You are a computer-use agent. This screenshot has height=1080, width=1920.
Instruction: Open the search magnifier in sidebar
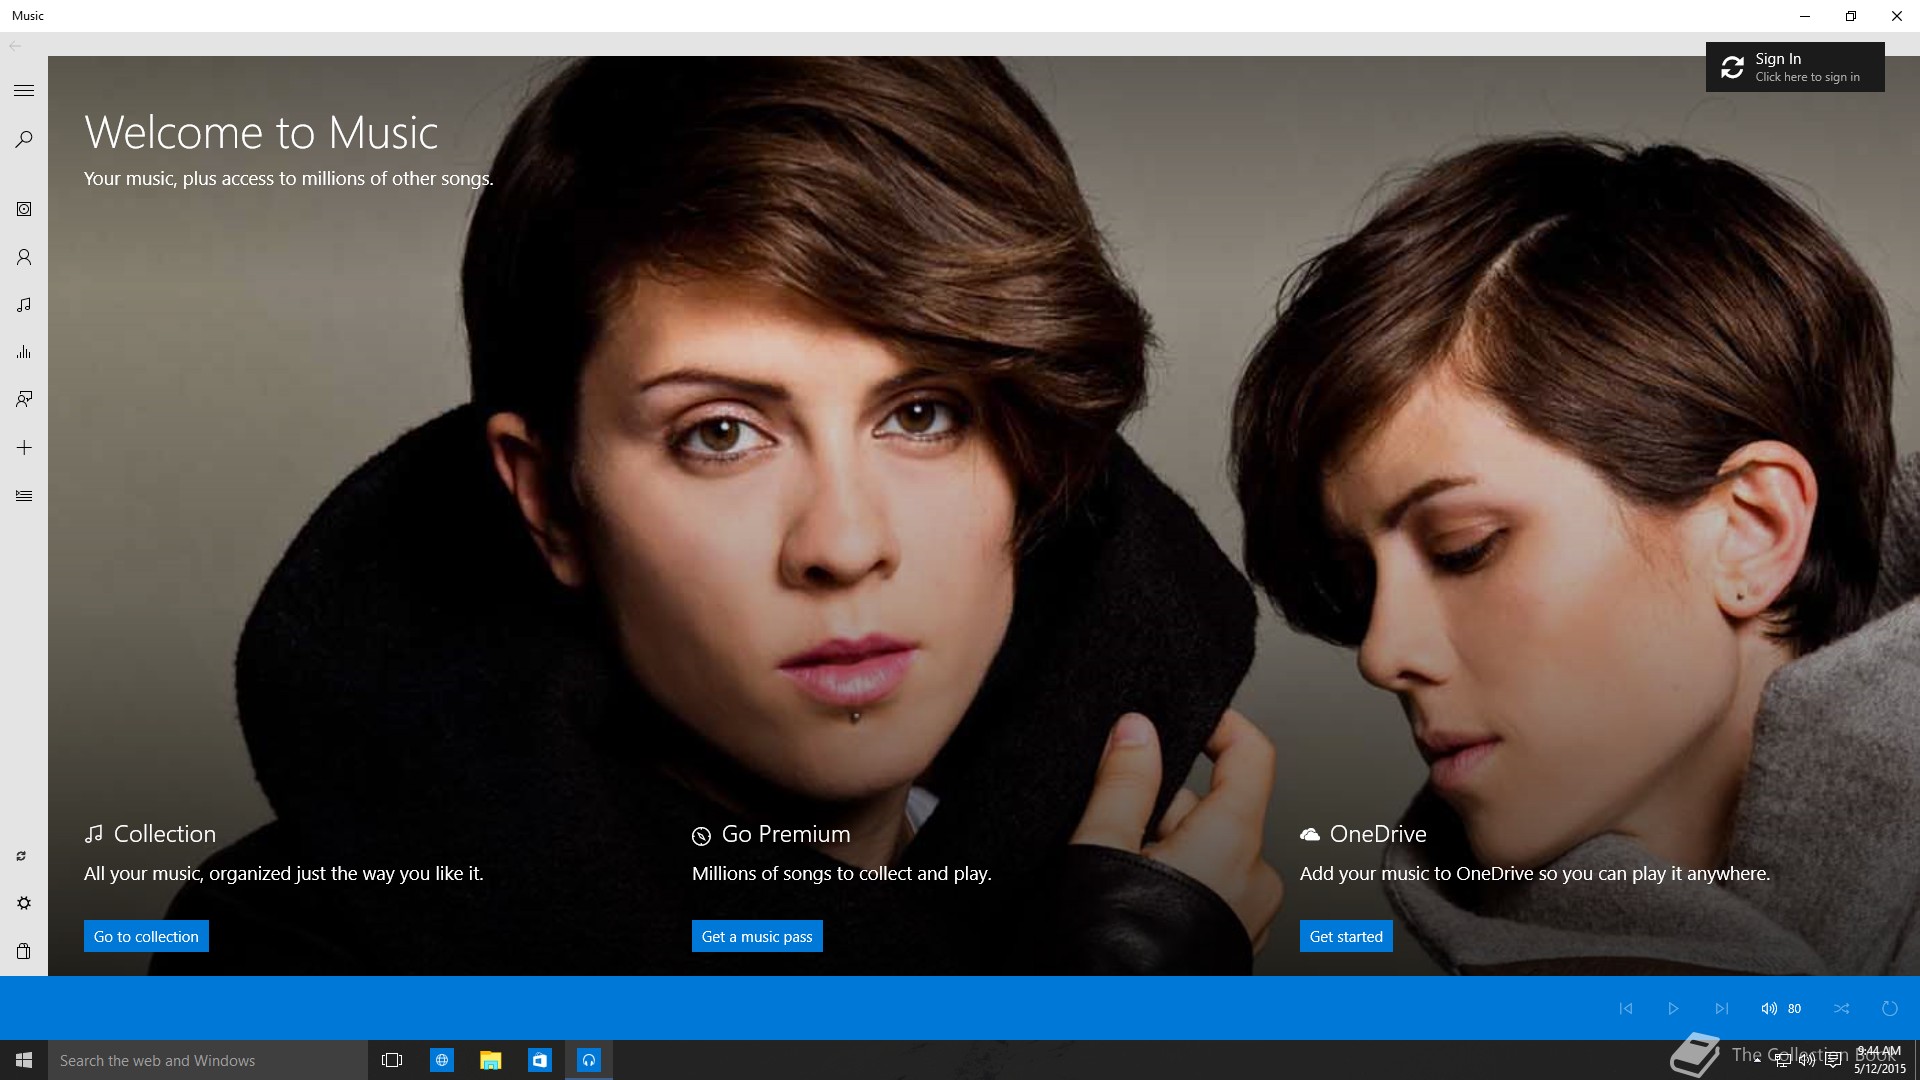(x=24, y=139)
